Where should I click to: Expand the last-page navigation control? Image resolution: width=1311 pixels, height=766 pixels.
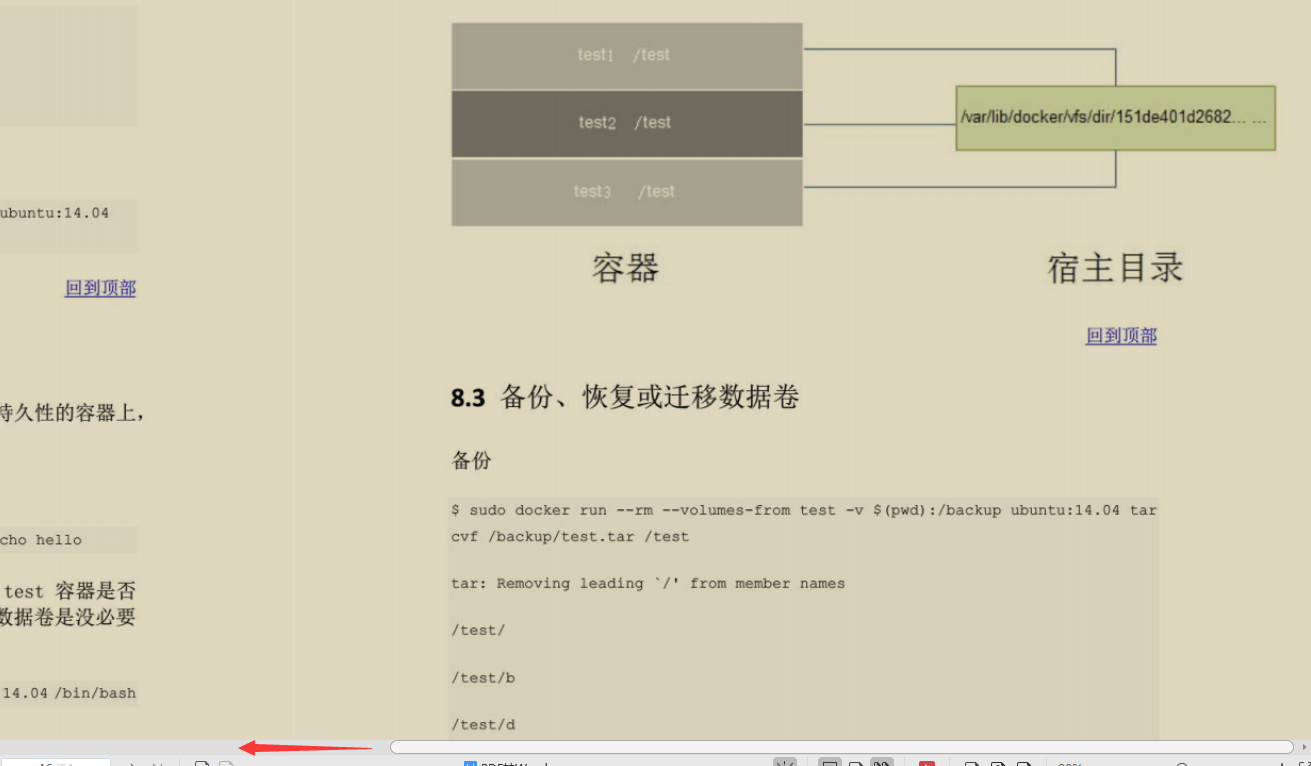(x=158, y=762)
